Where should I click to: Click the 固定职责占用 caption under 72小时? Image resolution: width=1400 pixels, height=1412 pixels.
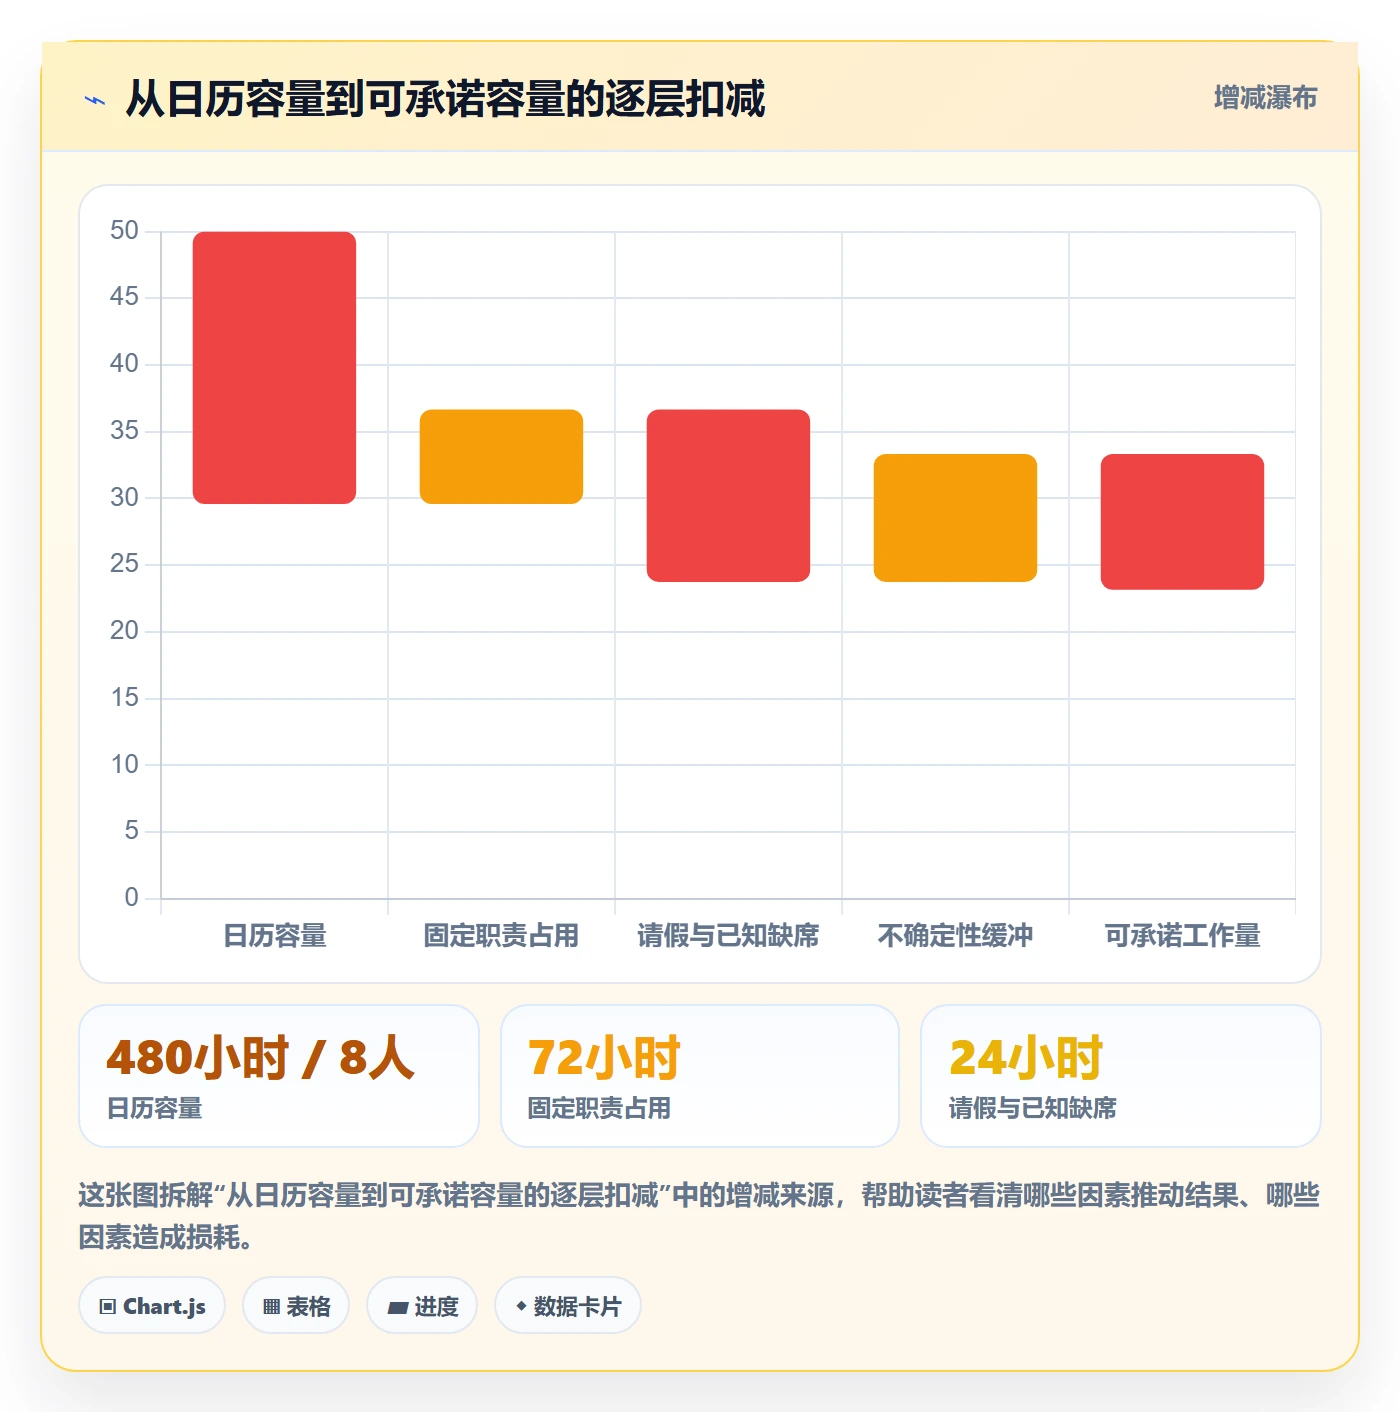tap(599, 1108)
